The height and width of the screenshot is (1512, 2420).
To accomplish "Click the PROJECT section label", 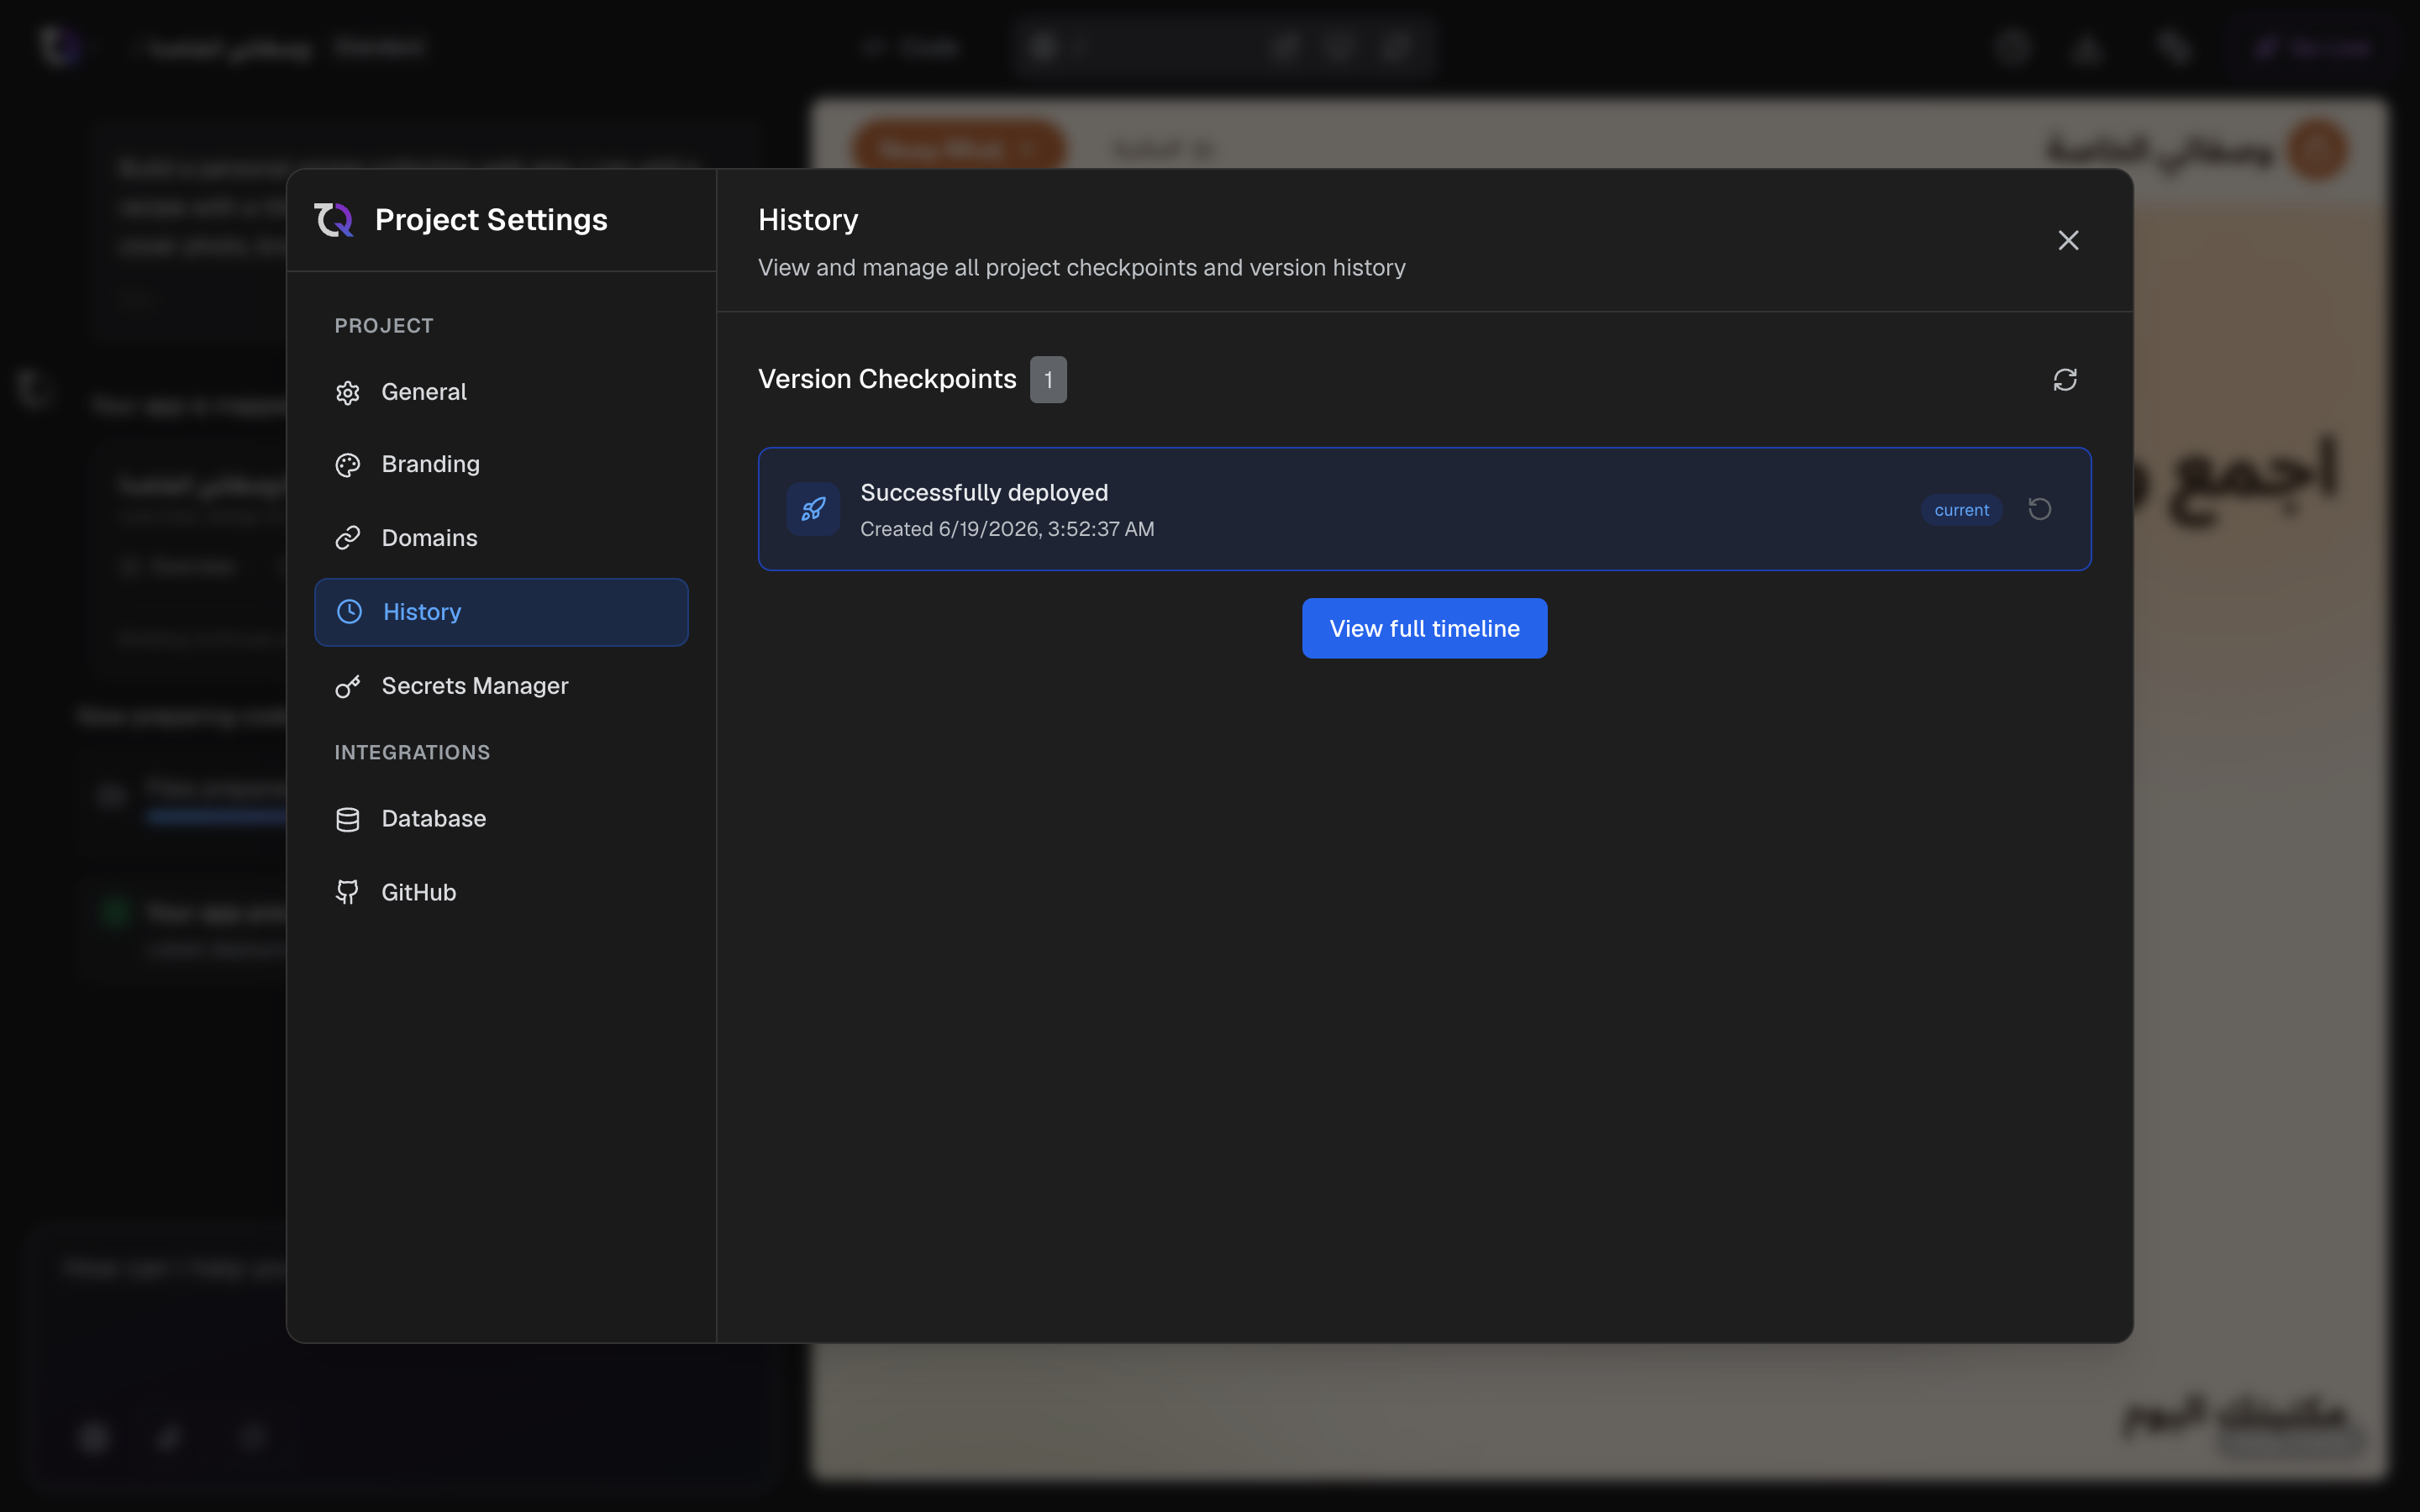I will [x=384, y=326].
